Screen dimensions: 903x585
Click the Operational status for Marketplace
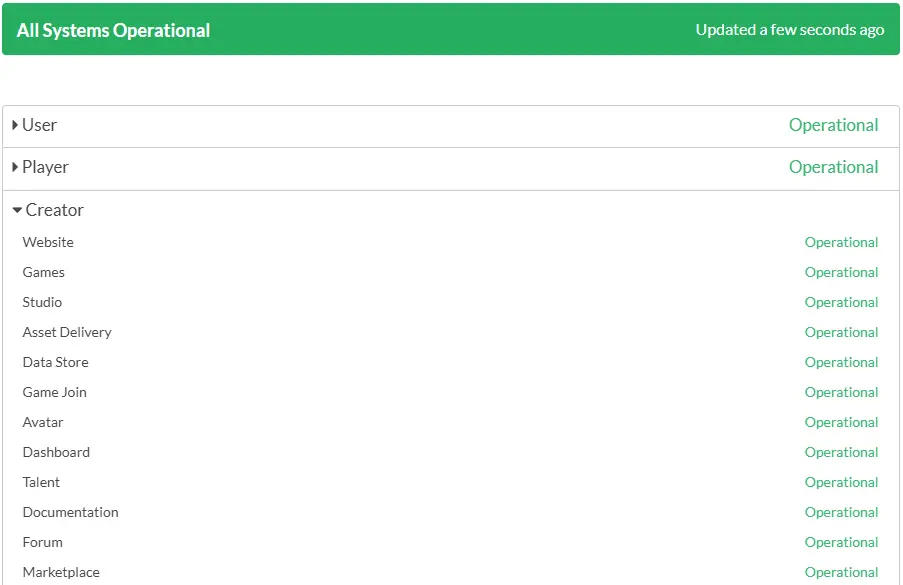pos(841,572)
